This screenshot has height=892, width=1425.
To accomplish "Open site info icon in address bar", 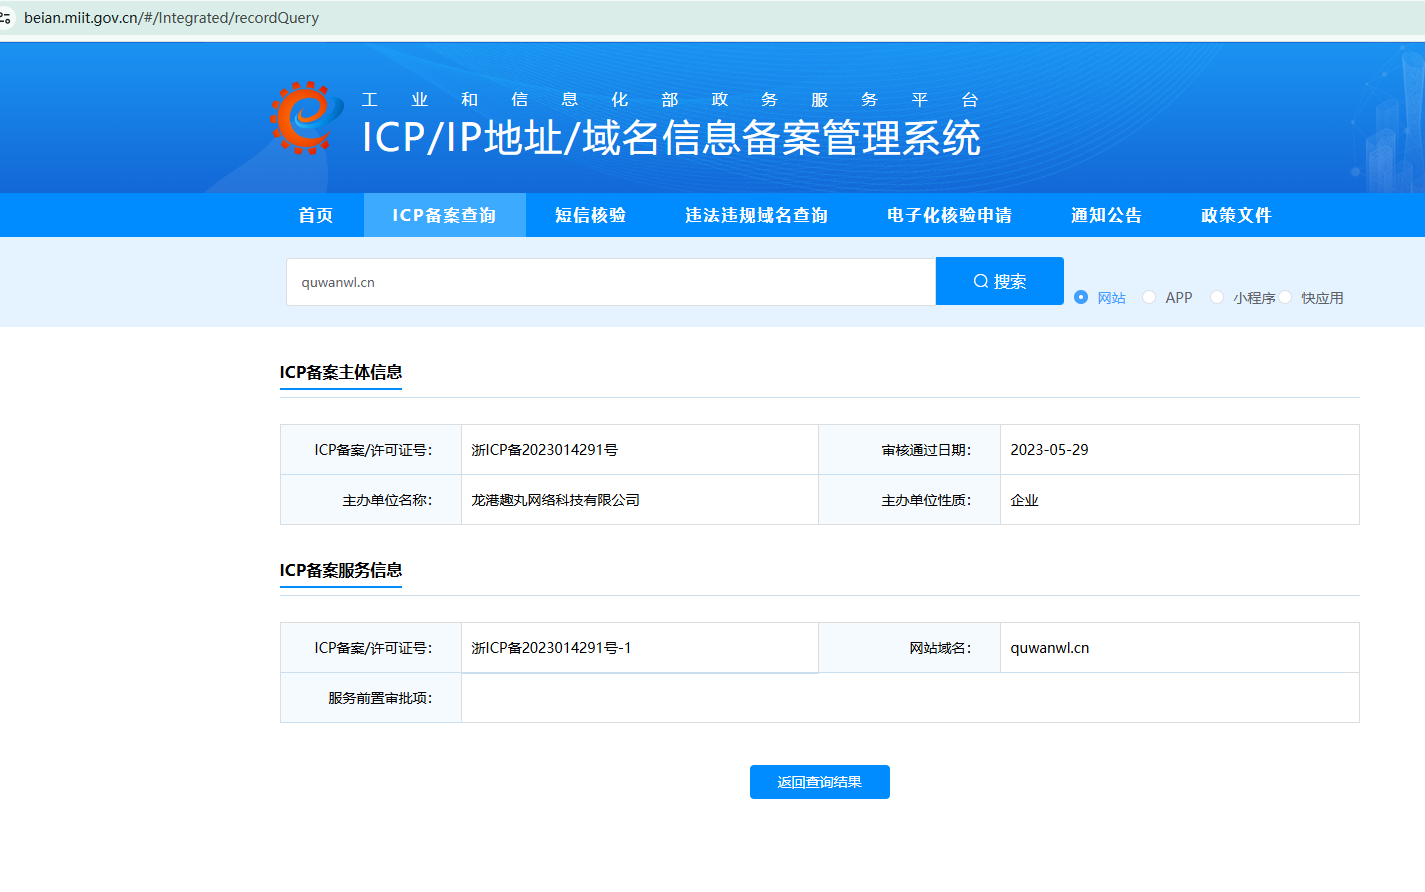I will (5, 18).
